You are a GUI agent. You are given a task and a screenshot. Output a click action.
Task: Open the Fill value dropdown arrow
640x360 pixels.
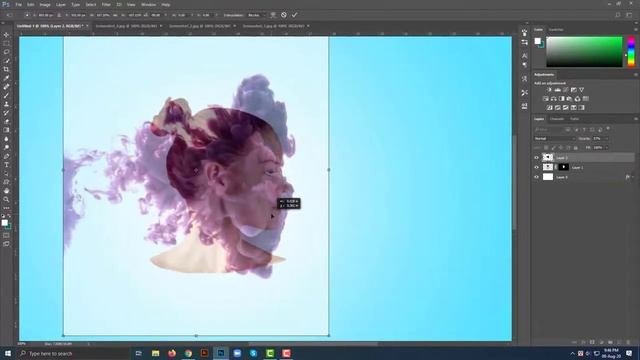(x=606, y=148)
